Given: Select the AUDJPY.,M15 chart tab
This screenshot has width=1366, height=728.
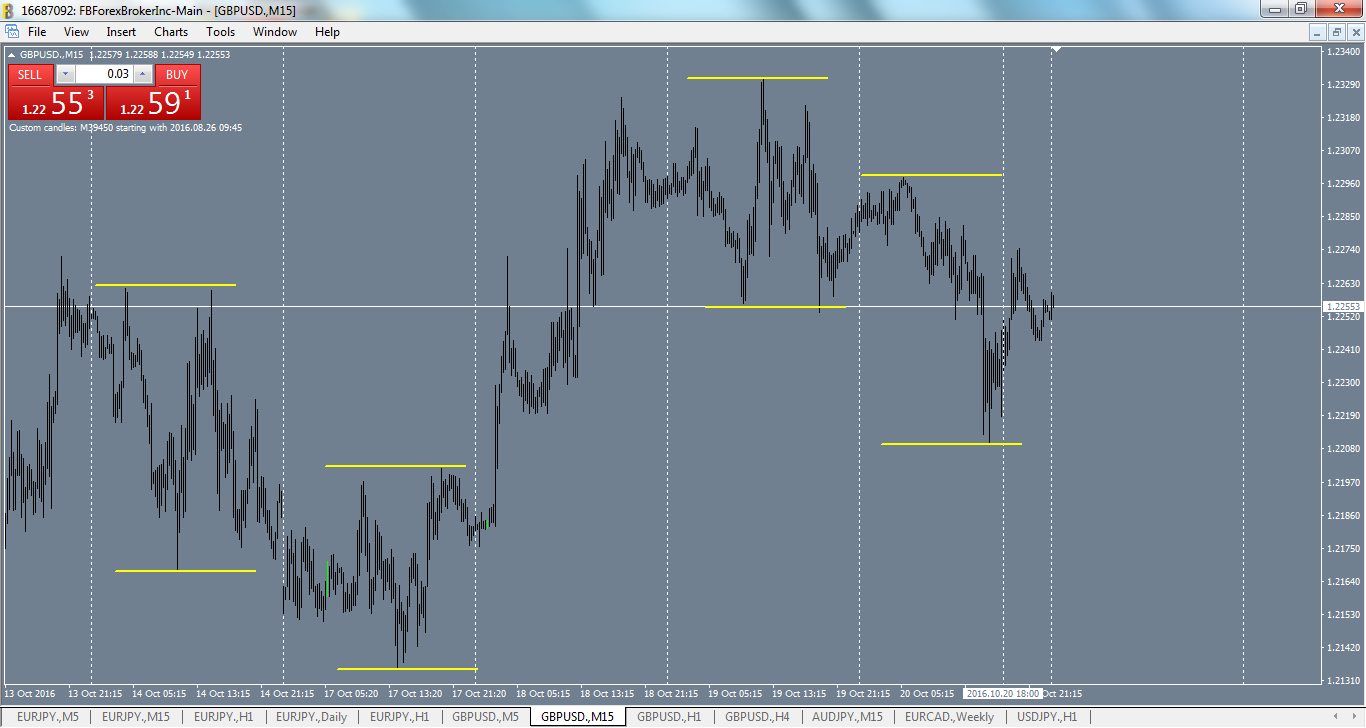Looking at the screenshot, I should [850, 717].
